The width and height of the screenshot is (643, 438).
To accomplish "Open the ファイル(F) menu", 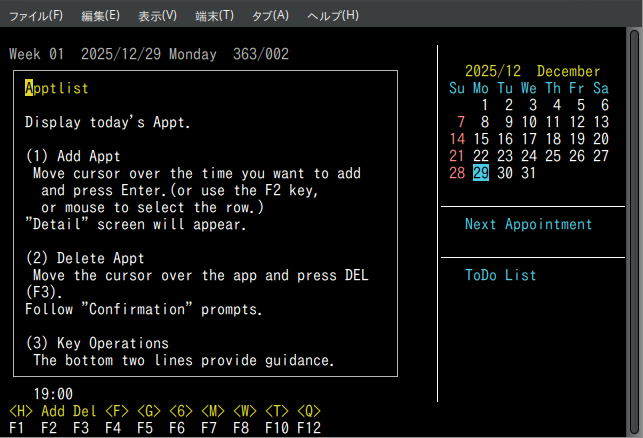I will pos(35,15).
